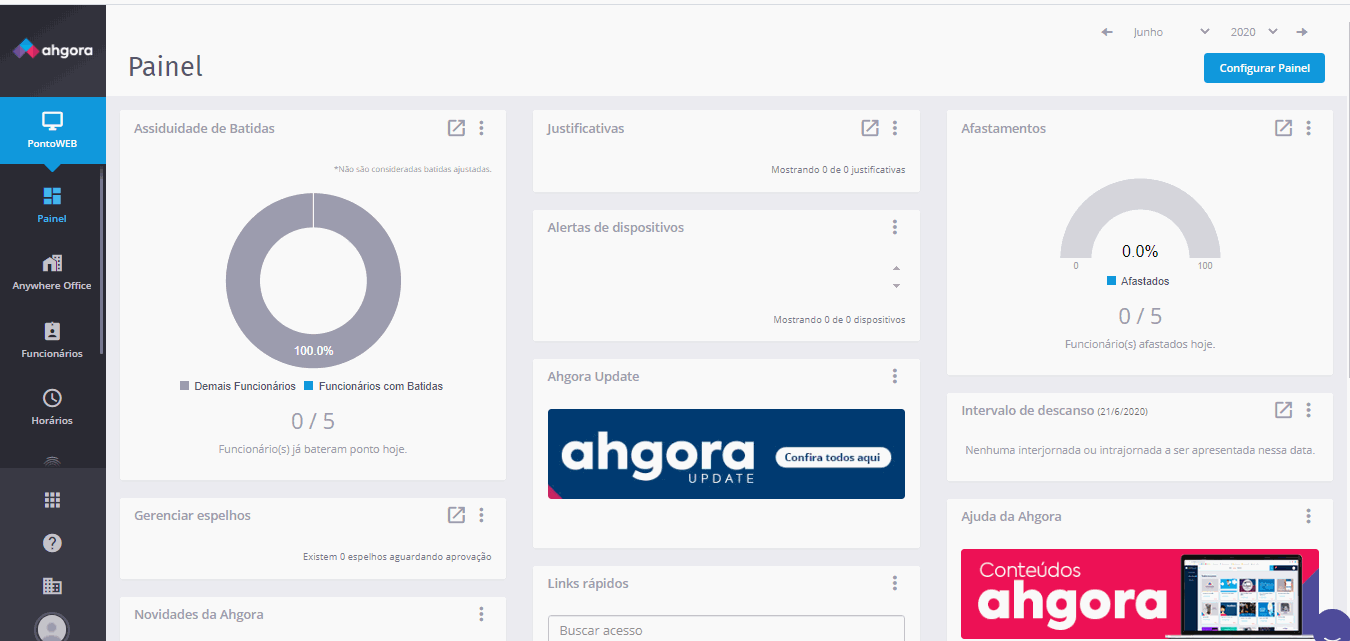Viewport: 1350px width, 641px height.
Task: Click the help question mark icon
Action: coord(53,543)
